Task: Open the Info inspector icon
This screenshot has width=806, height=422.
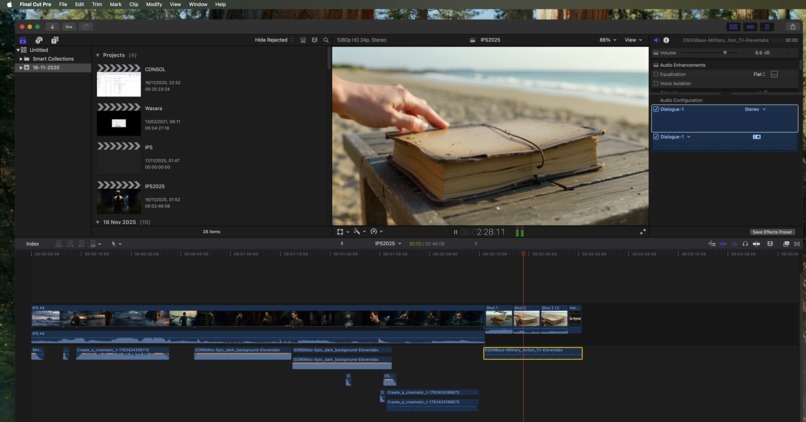Action: [667, 40]
